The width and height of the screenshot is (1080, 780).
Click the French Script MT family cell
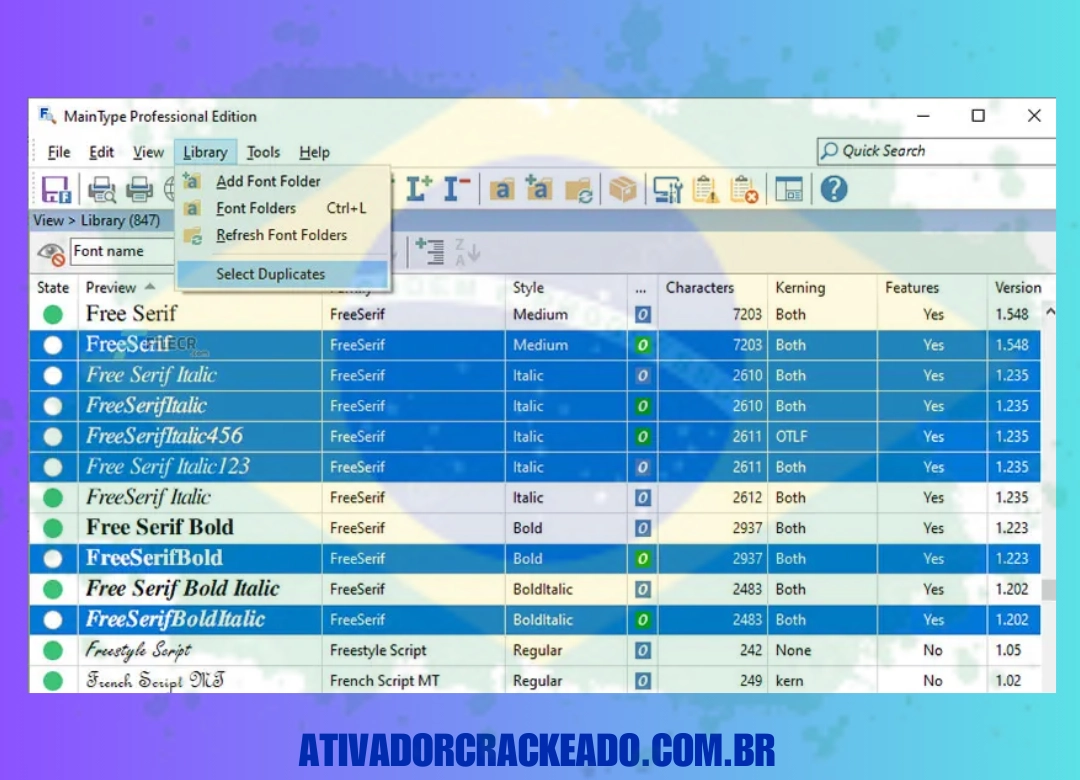413,681
